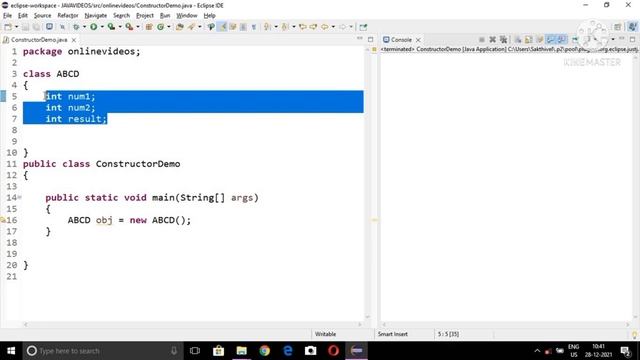Screen dimensions: 640x360
Task: Toggle Block Selection mode icon
Action: [x=243, y=27]
